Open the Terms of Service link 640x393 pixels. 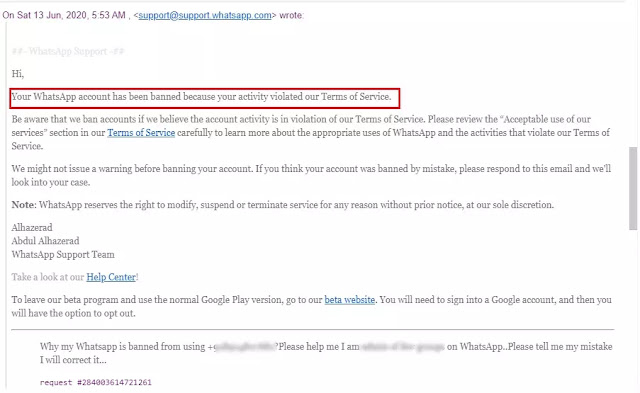141,133
